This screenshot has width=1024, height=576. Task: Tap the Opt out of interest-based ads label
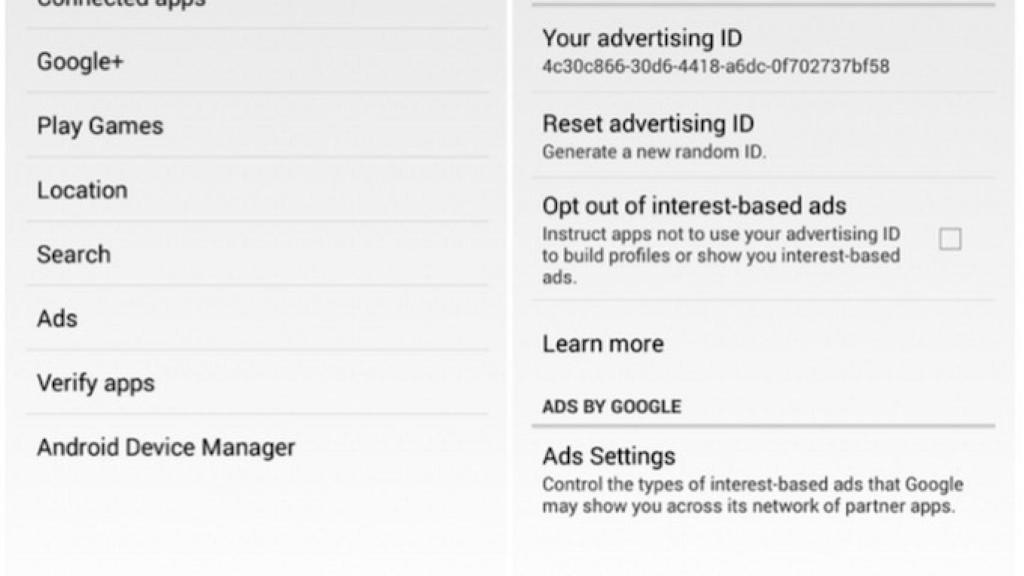pyautogui.click(x=694, y=205)
